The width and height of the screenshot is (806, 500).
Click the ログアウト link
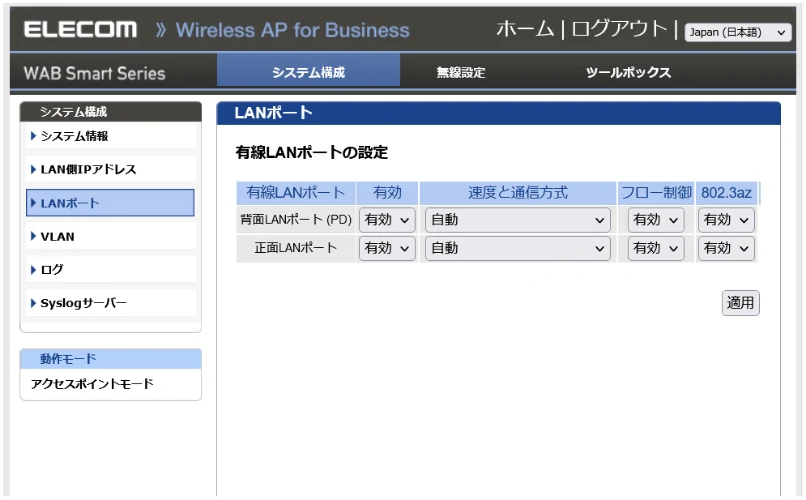point(619,29)
